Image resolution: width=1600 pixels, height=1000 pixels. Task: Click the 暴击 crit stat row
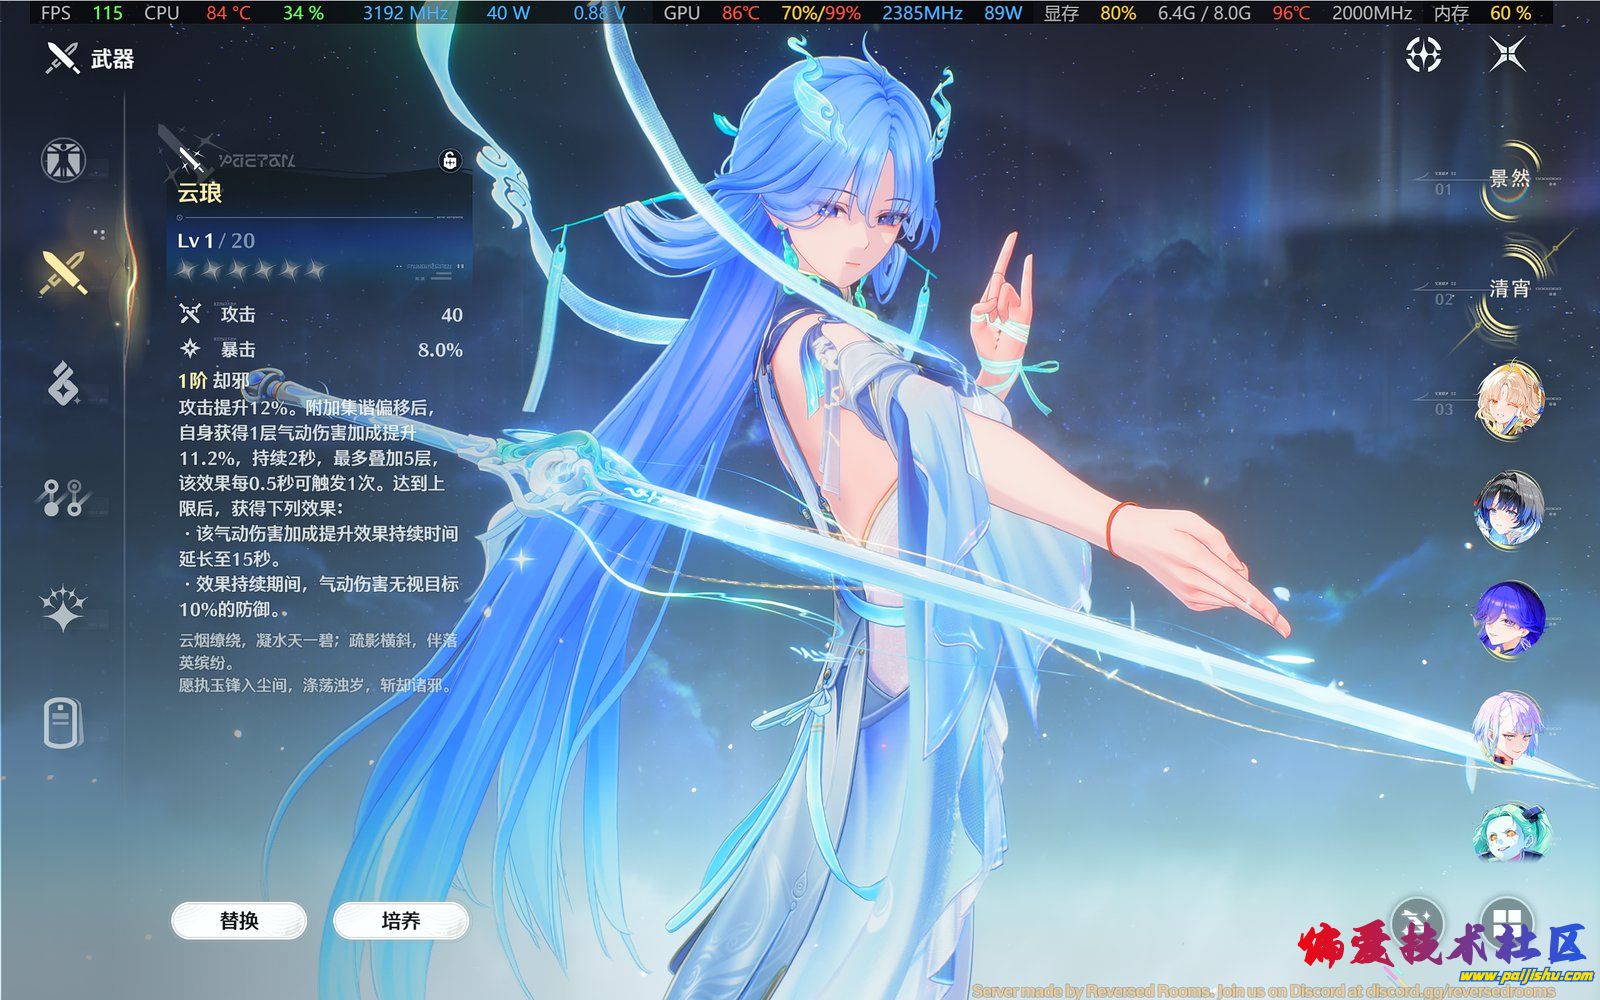(x=320, y=350)
